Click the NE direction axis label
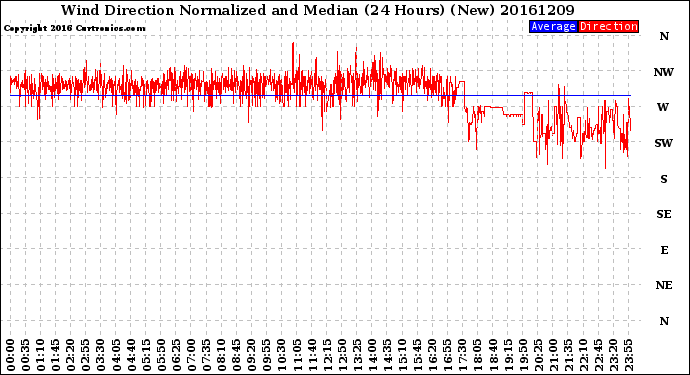Viewport: 690px width, 375px height. (x=664, y=285)
